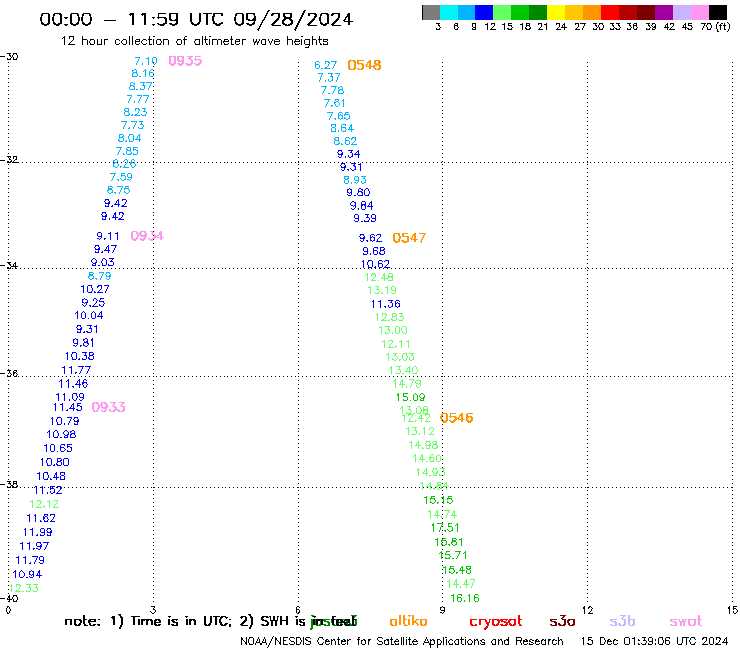The height and width of the screenshot is (650, 740).
Task: Select the 12 hour collection subtitle
Action: (x=194, y=42)
